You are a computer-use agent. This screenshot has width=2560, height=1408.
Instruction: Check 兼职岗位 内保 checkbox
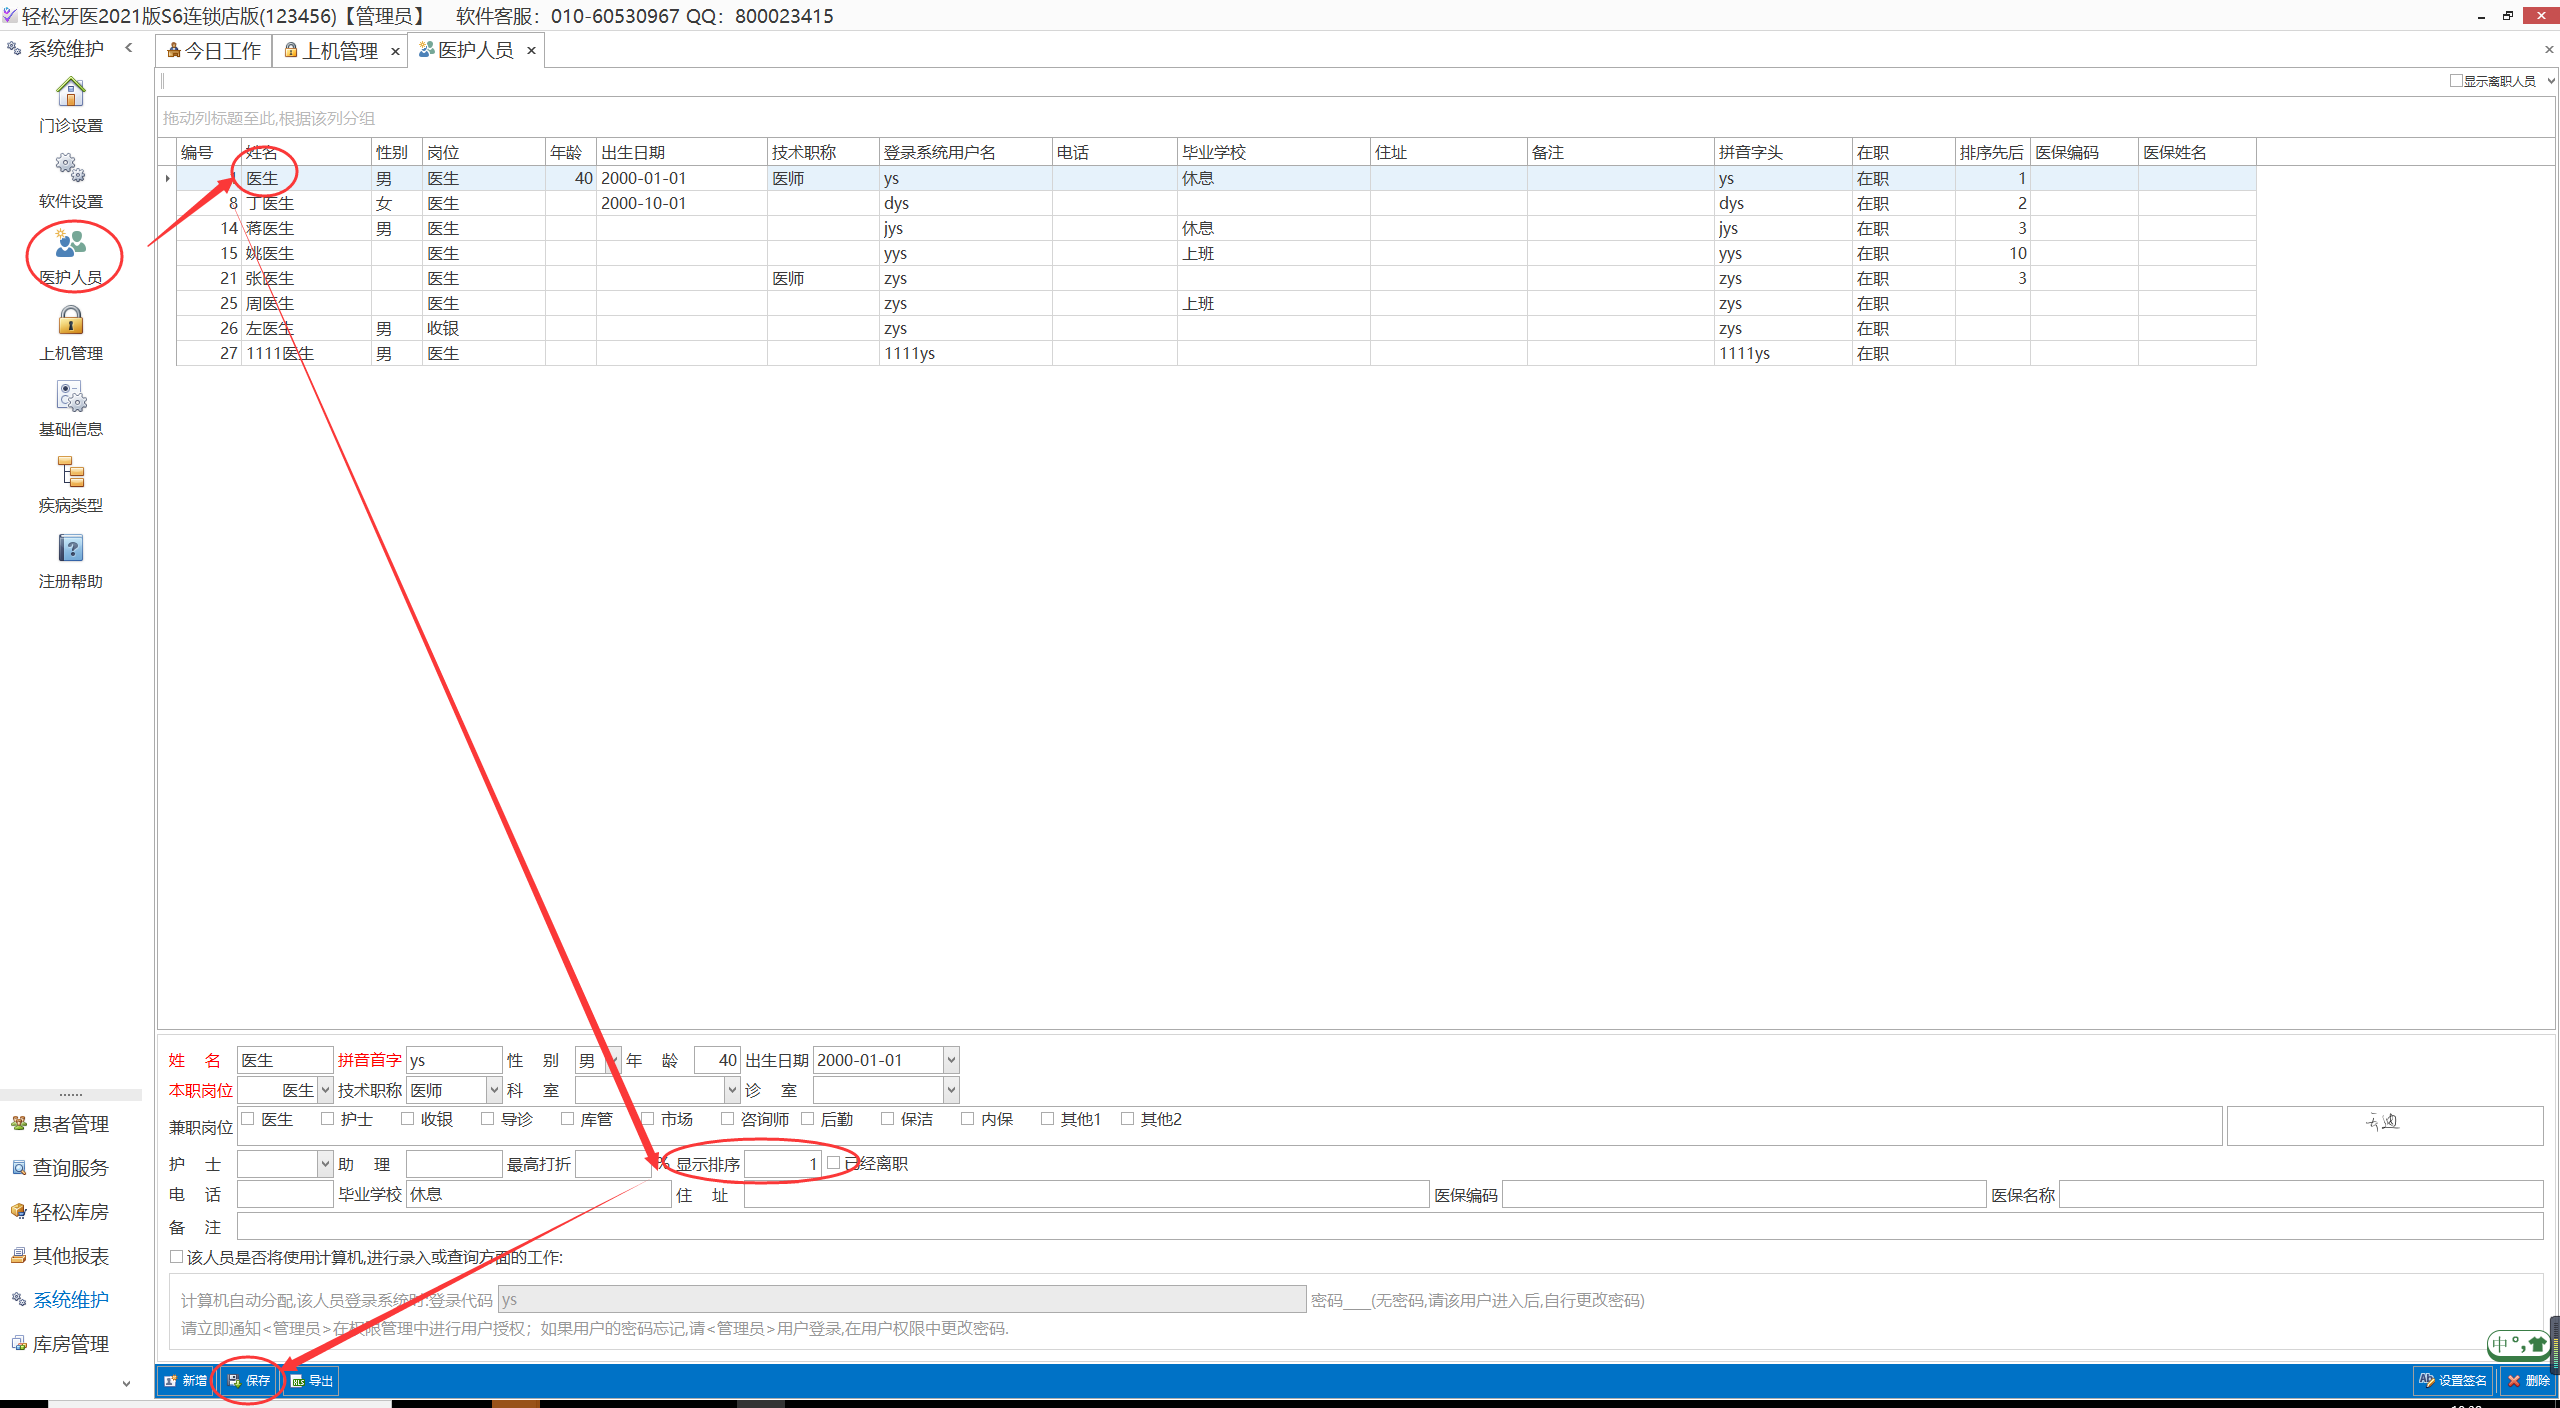click(x=968, y=1119)
